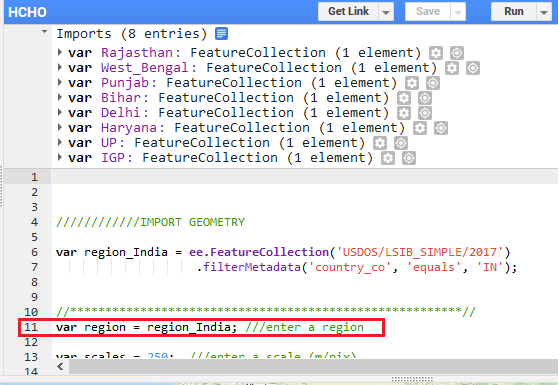
Task: Click line number 11 in gutter
Action: click(x=31, y=327)
